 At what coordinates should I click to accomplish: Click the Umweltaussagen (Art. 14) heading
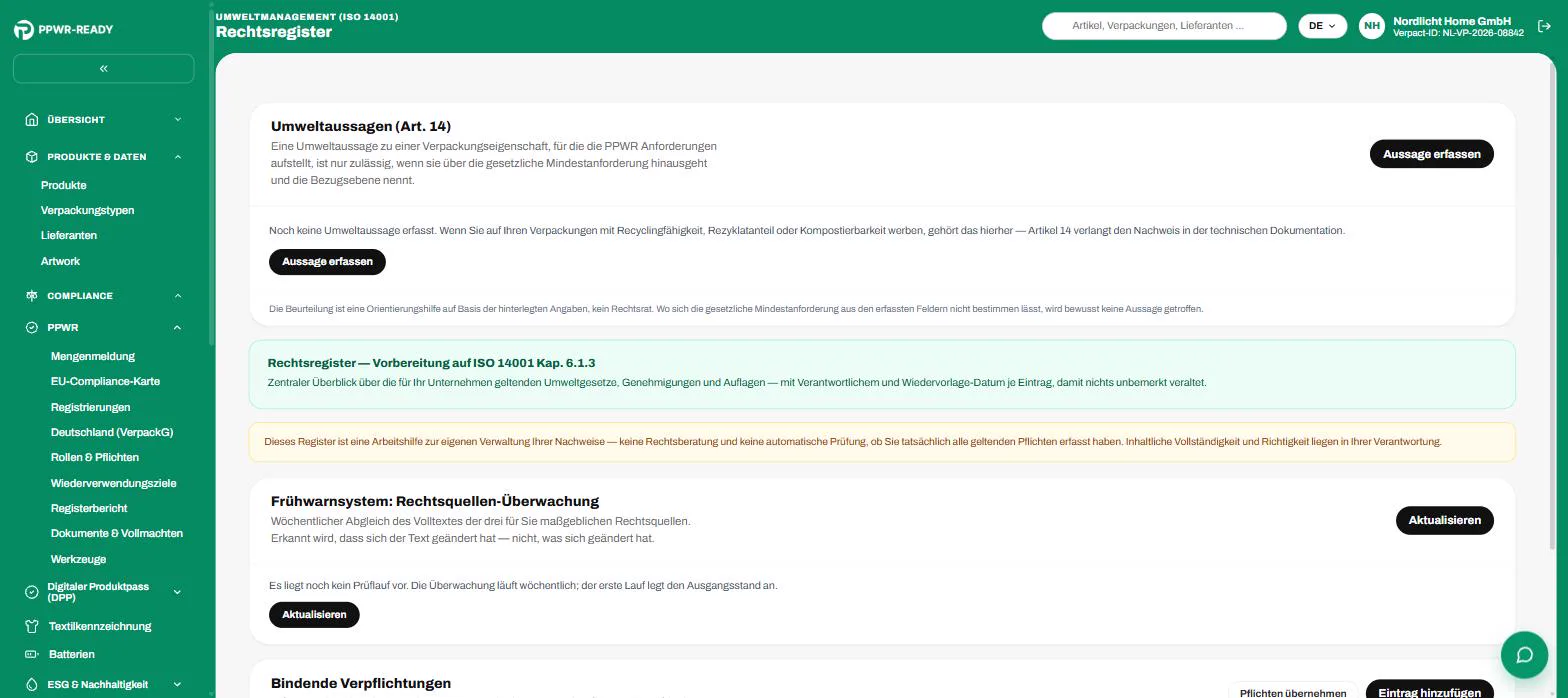point(361,127)
